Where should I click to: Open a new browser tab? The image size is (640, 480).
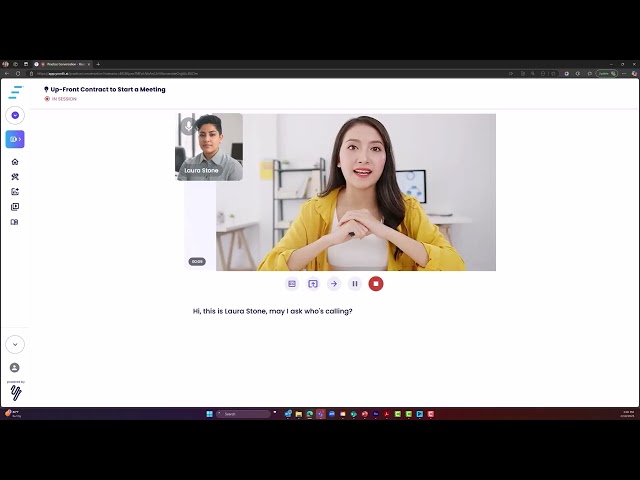point(98,64)
